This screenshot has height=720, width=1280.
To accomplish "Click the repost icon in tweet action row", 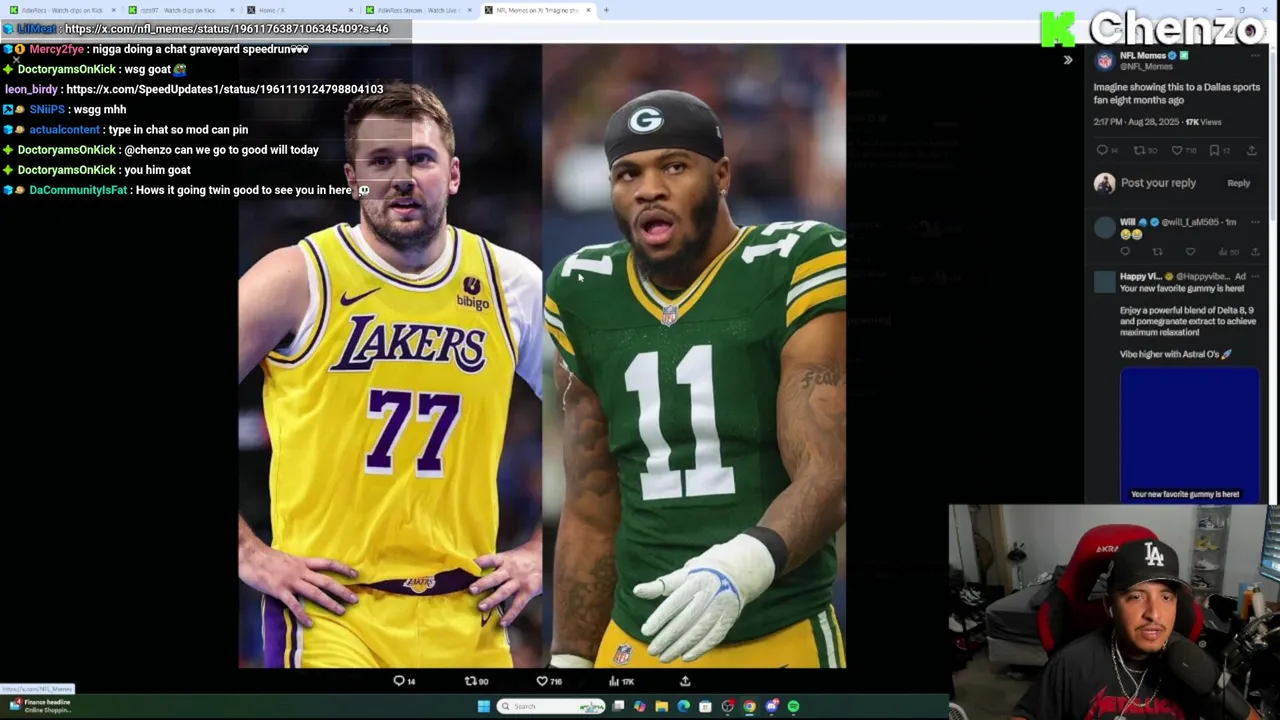I will pyautogui.click(x=1139, y=150).
